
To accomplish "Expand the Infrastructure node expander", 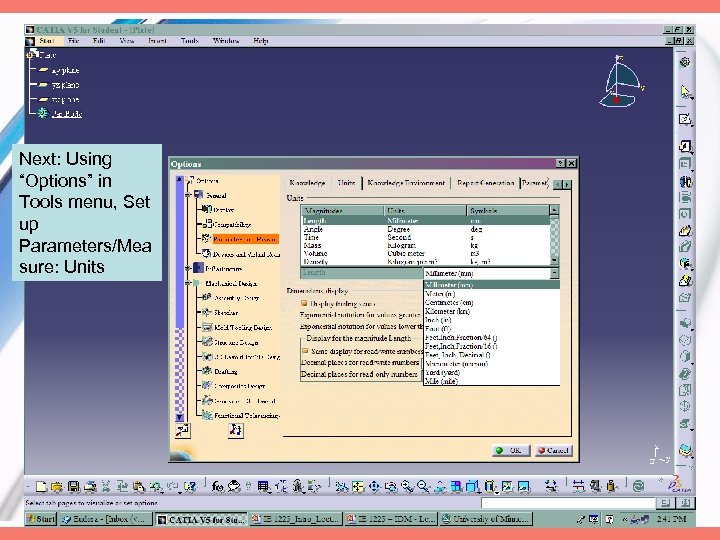I will [188, 268].
